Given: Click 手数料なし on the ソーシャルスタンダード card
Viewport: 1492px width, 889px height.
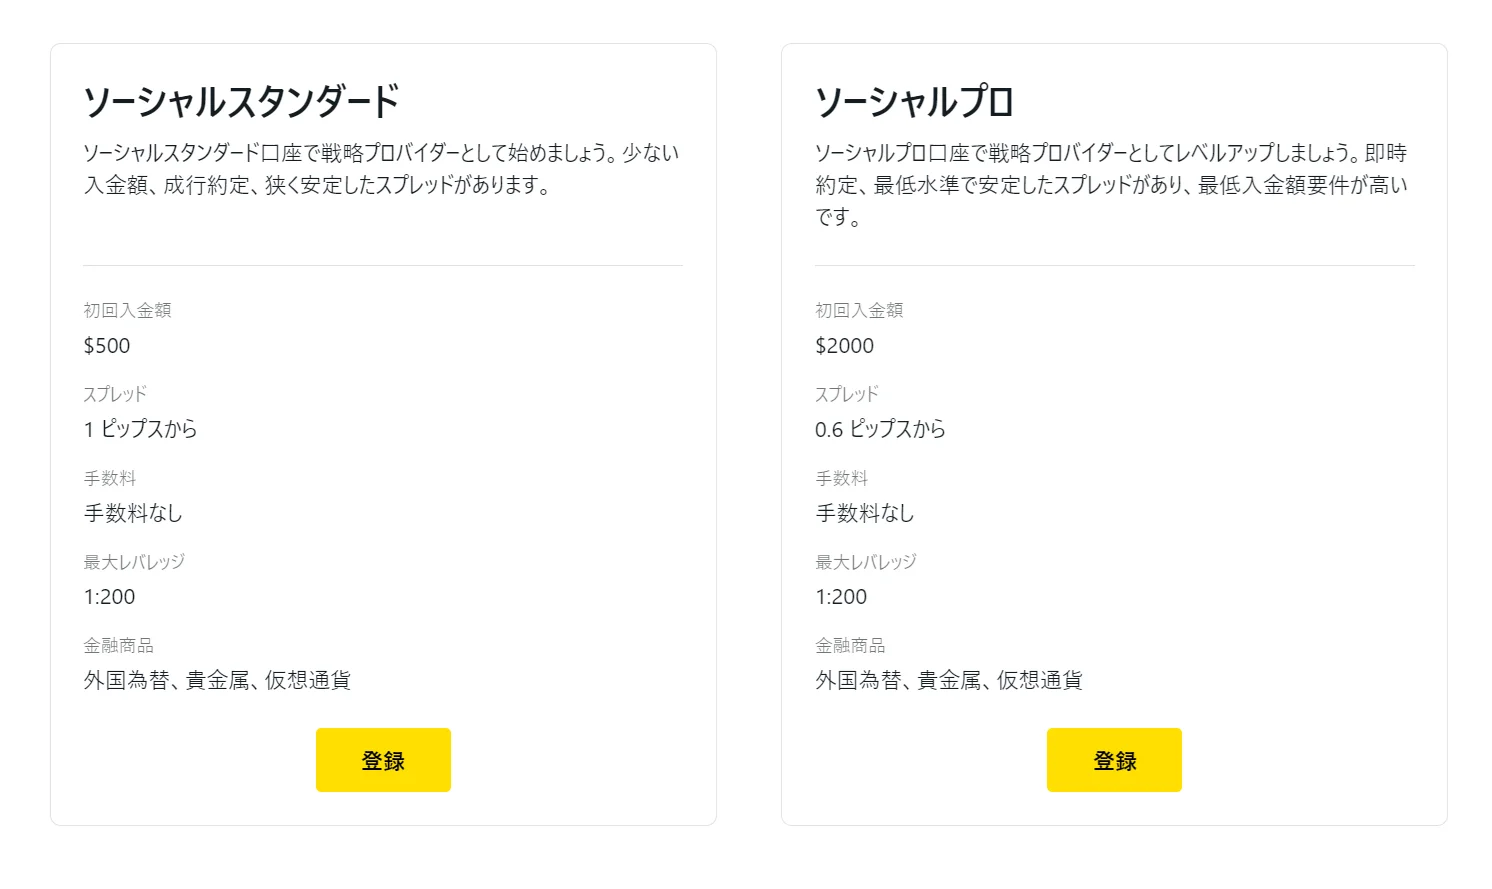Looking at the screenshot, I should [x=132, y=513].
